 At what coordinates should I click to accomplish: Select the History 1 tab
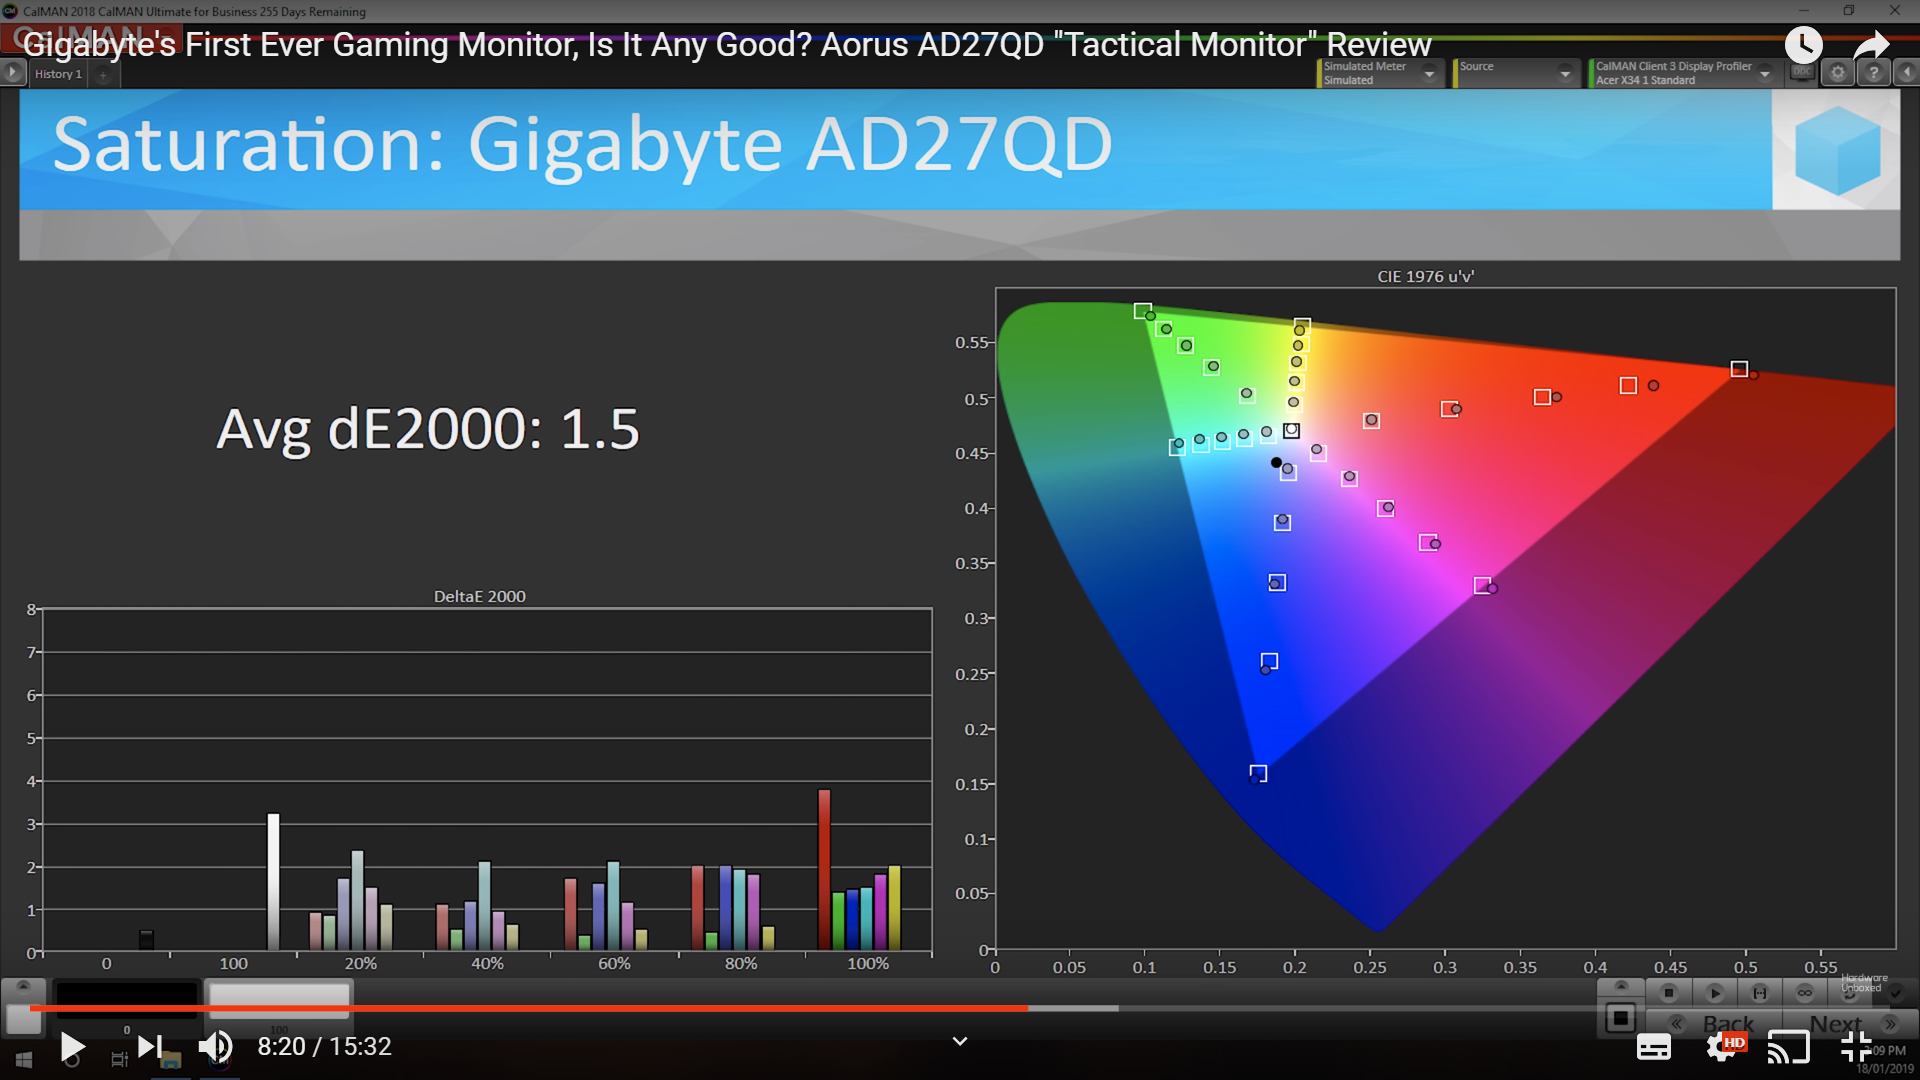click(58, 74)
